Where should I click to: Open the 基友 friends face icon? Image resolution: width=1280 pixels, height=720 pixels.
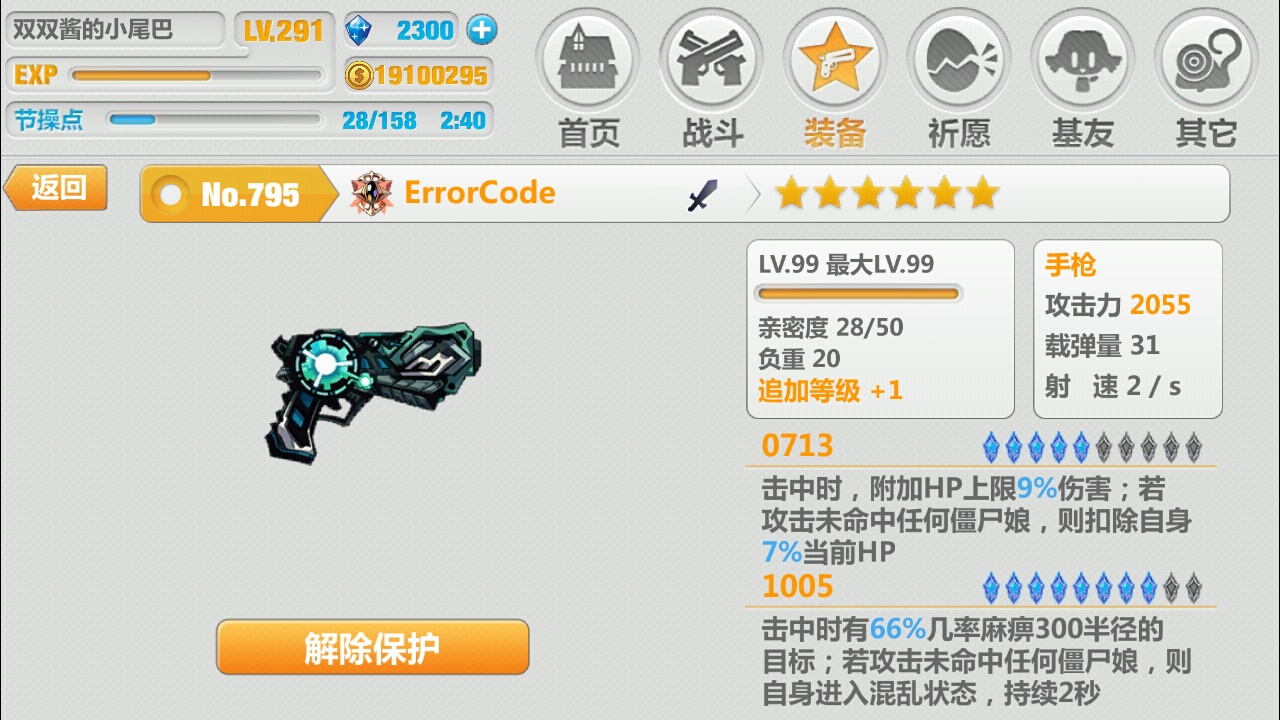click(1082, 60)
